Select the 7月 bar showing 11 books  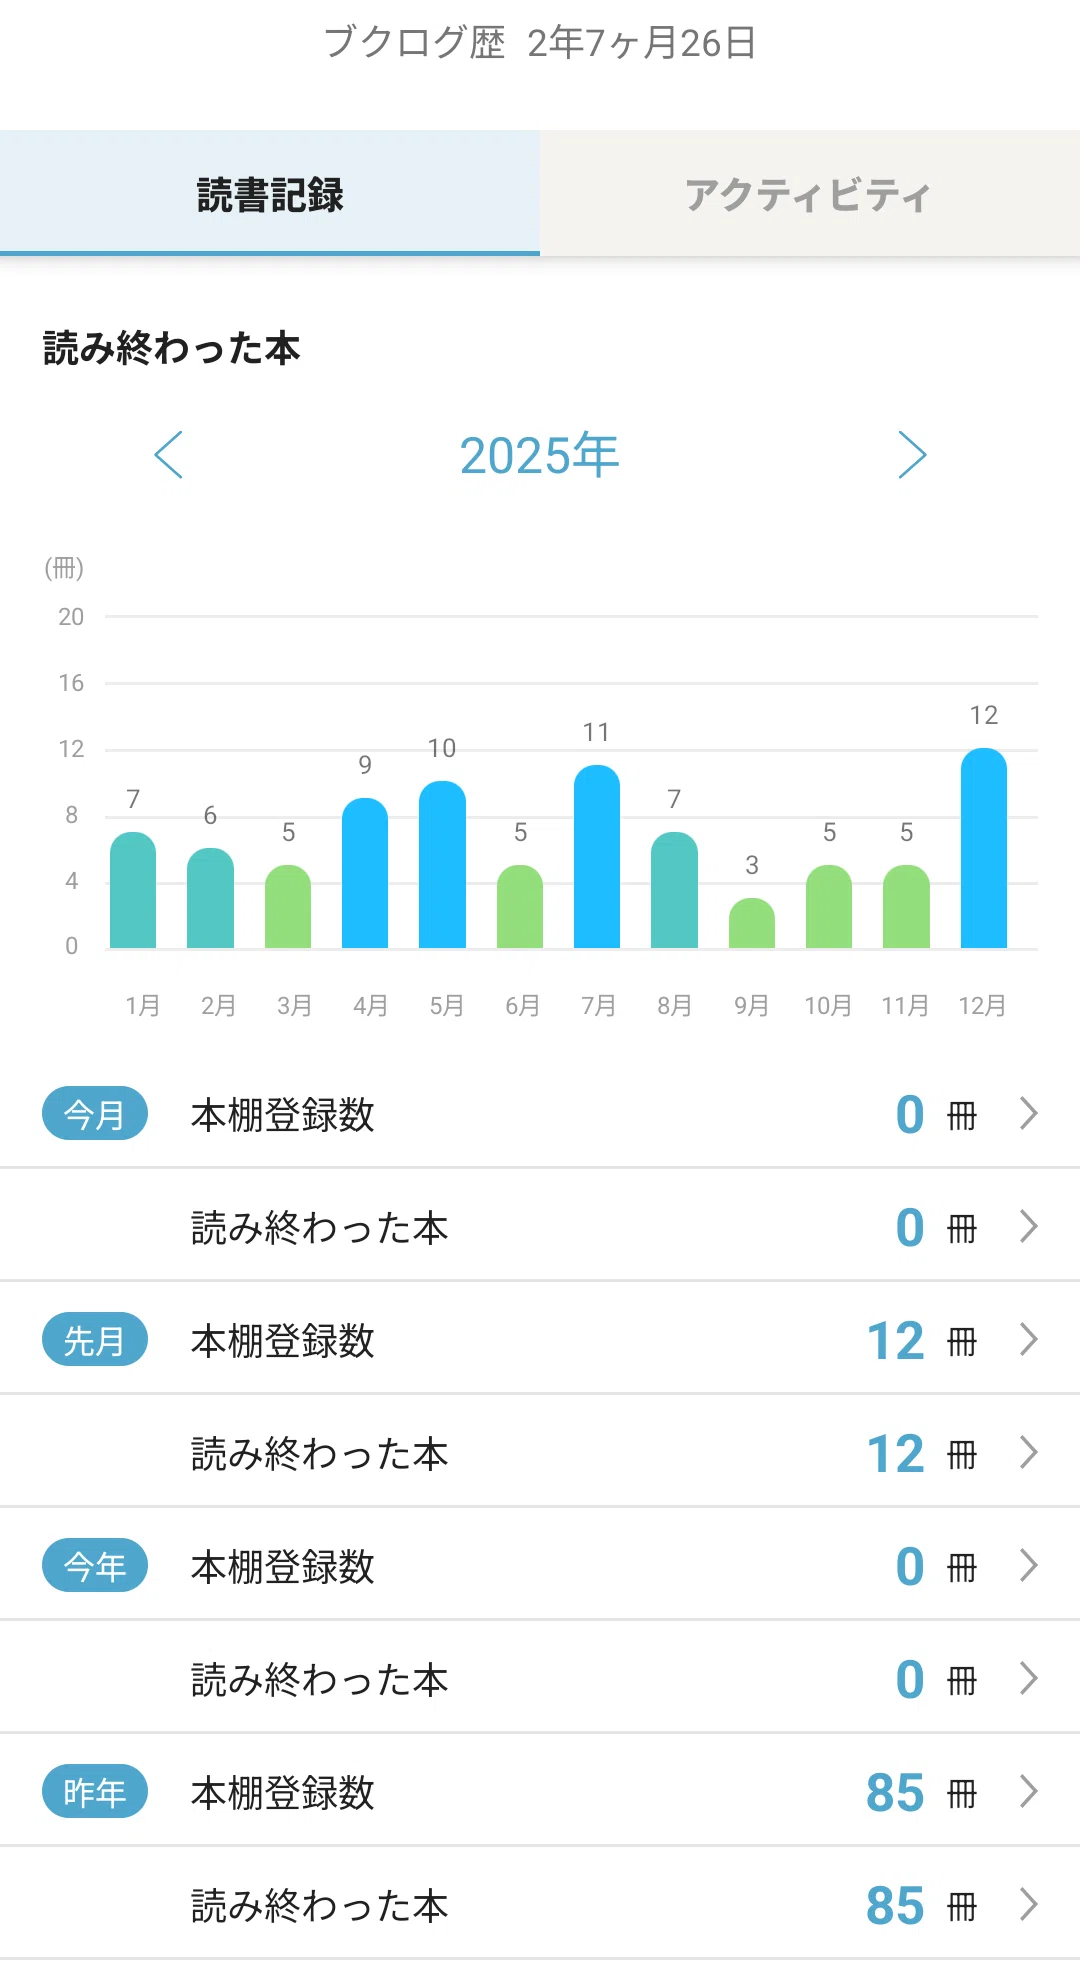pyautogui.click(x=597, y=856)
